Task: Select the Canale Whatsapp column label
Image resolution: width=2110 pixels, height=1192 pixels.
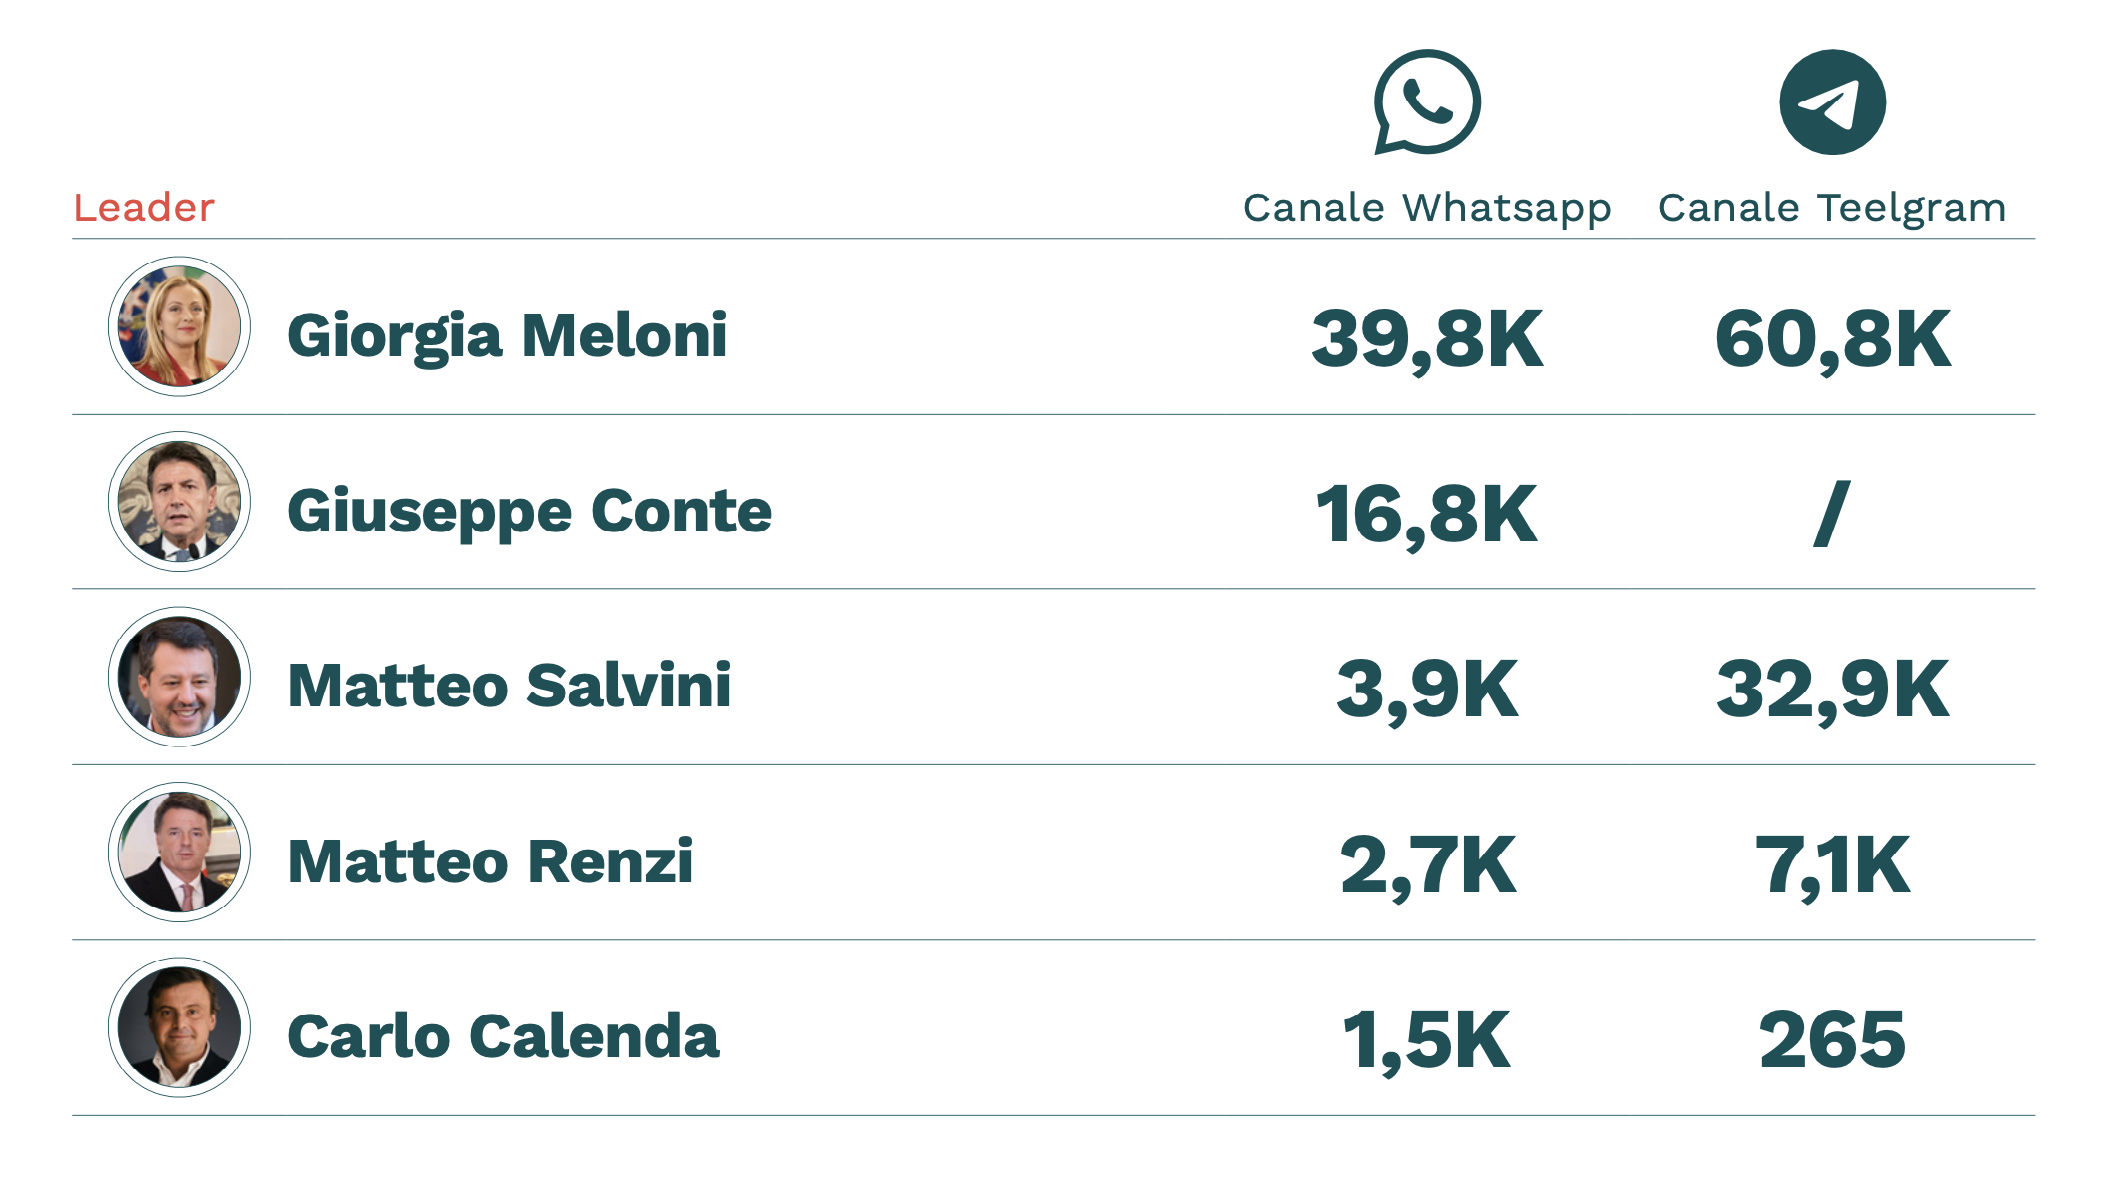Action: coord(1427,208)
